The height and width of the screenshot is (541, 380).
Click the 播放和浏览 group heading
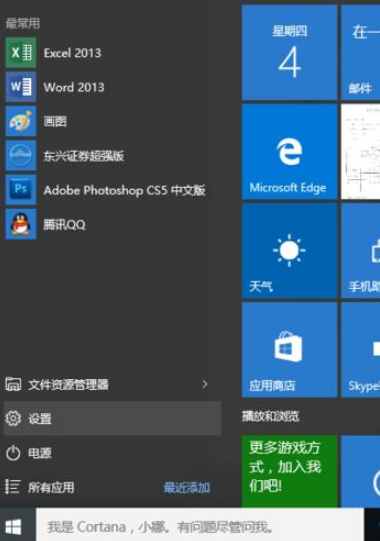point(271,416)
